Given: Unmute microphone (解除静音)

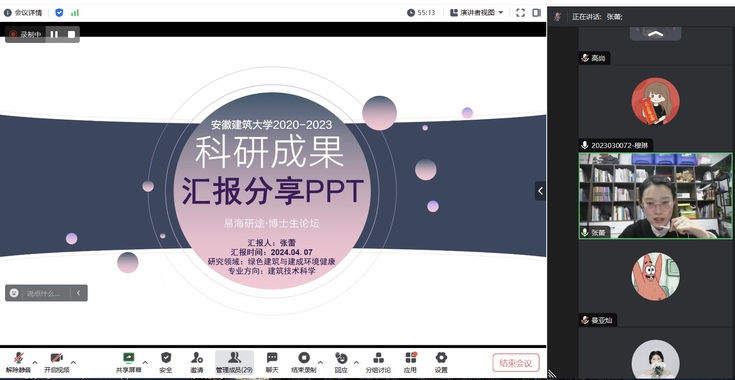Looking at the screenshot, I should 18,363.
